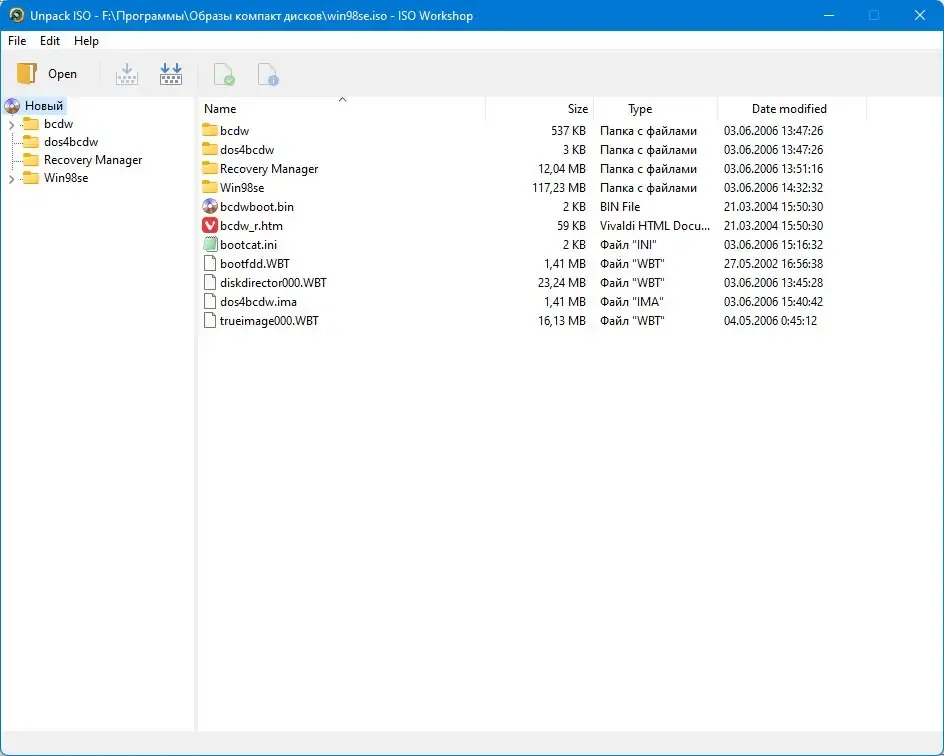Click the BIN File type cell
The width and height of the screenshot is (944, 756).
[x=620, y=206]
